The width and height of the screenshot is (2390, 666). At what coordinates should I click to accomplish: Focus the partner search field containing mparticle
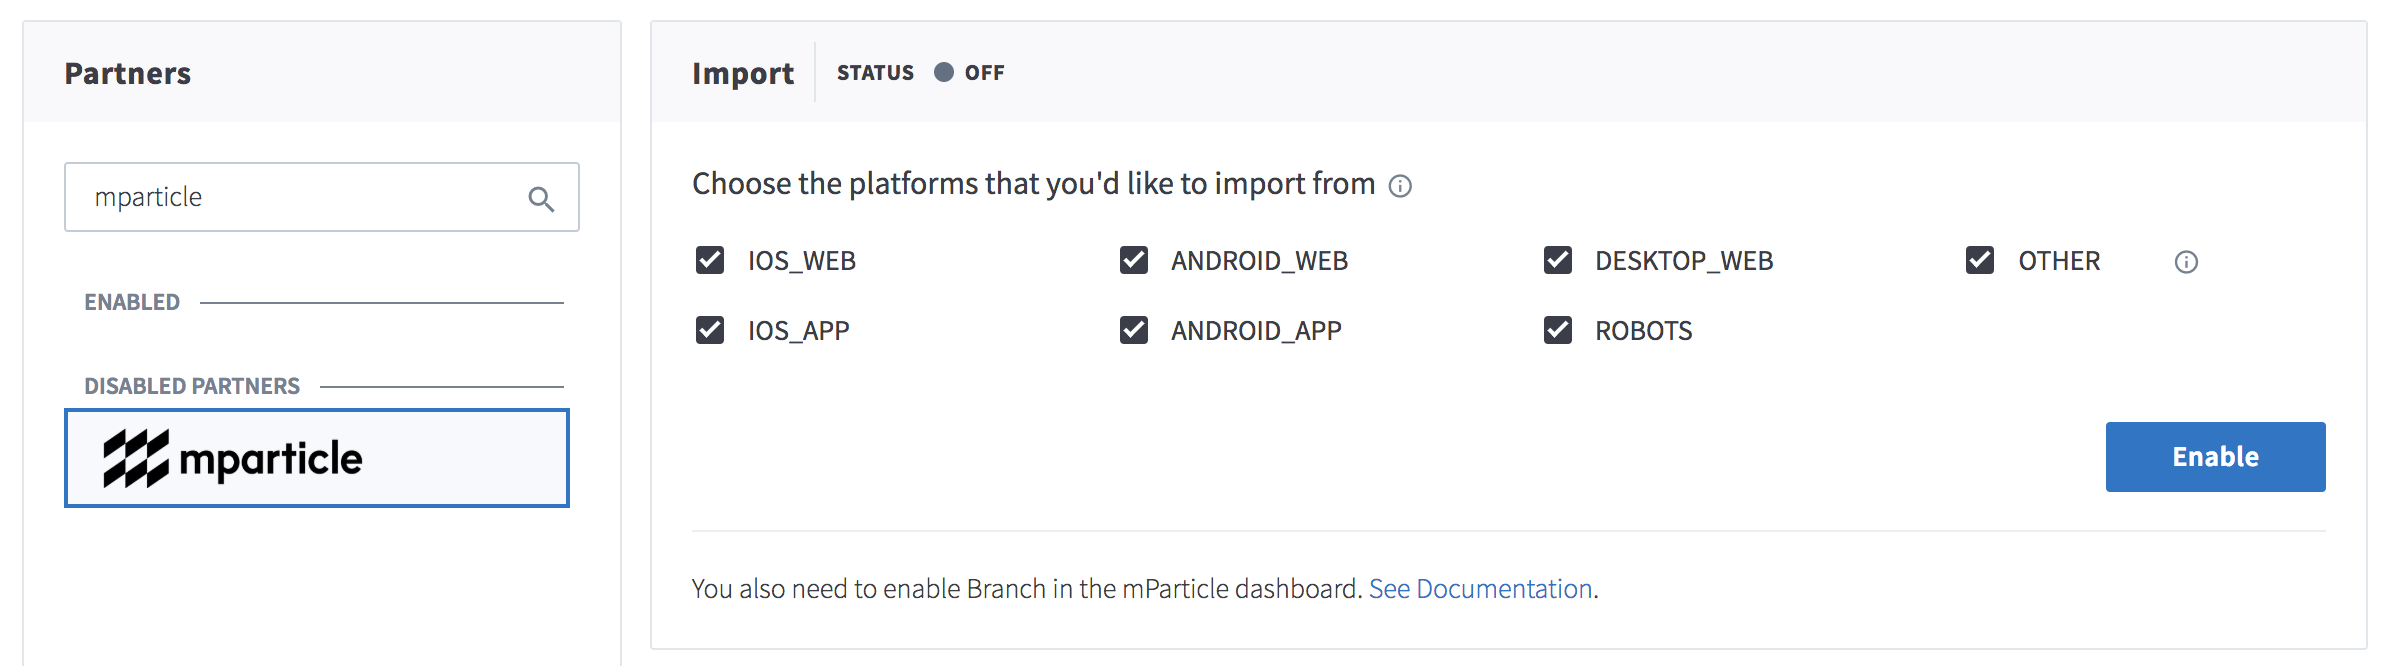[322, 197]
